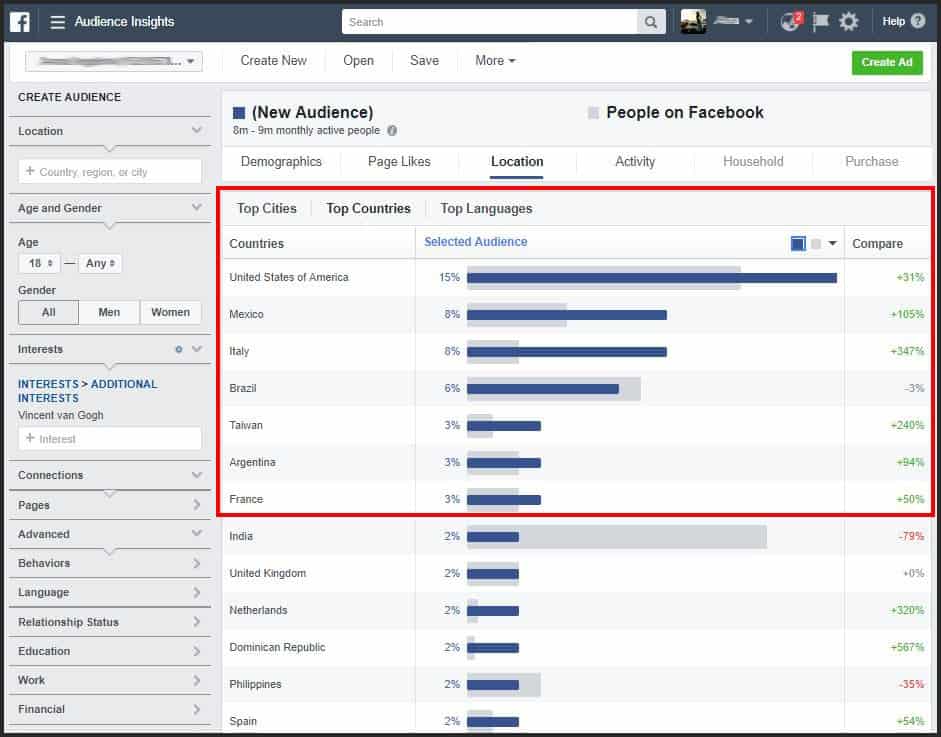Click the Country, region, or city input field
The height and width of the screenshot is (737, 941).
point(109,171)
